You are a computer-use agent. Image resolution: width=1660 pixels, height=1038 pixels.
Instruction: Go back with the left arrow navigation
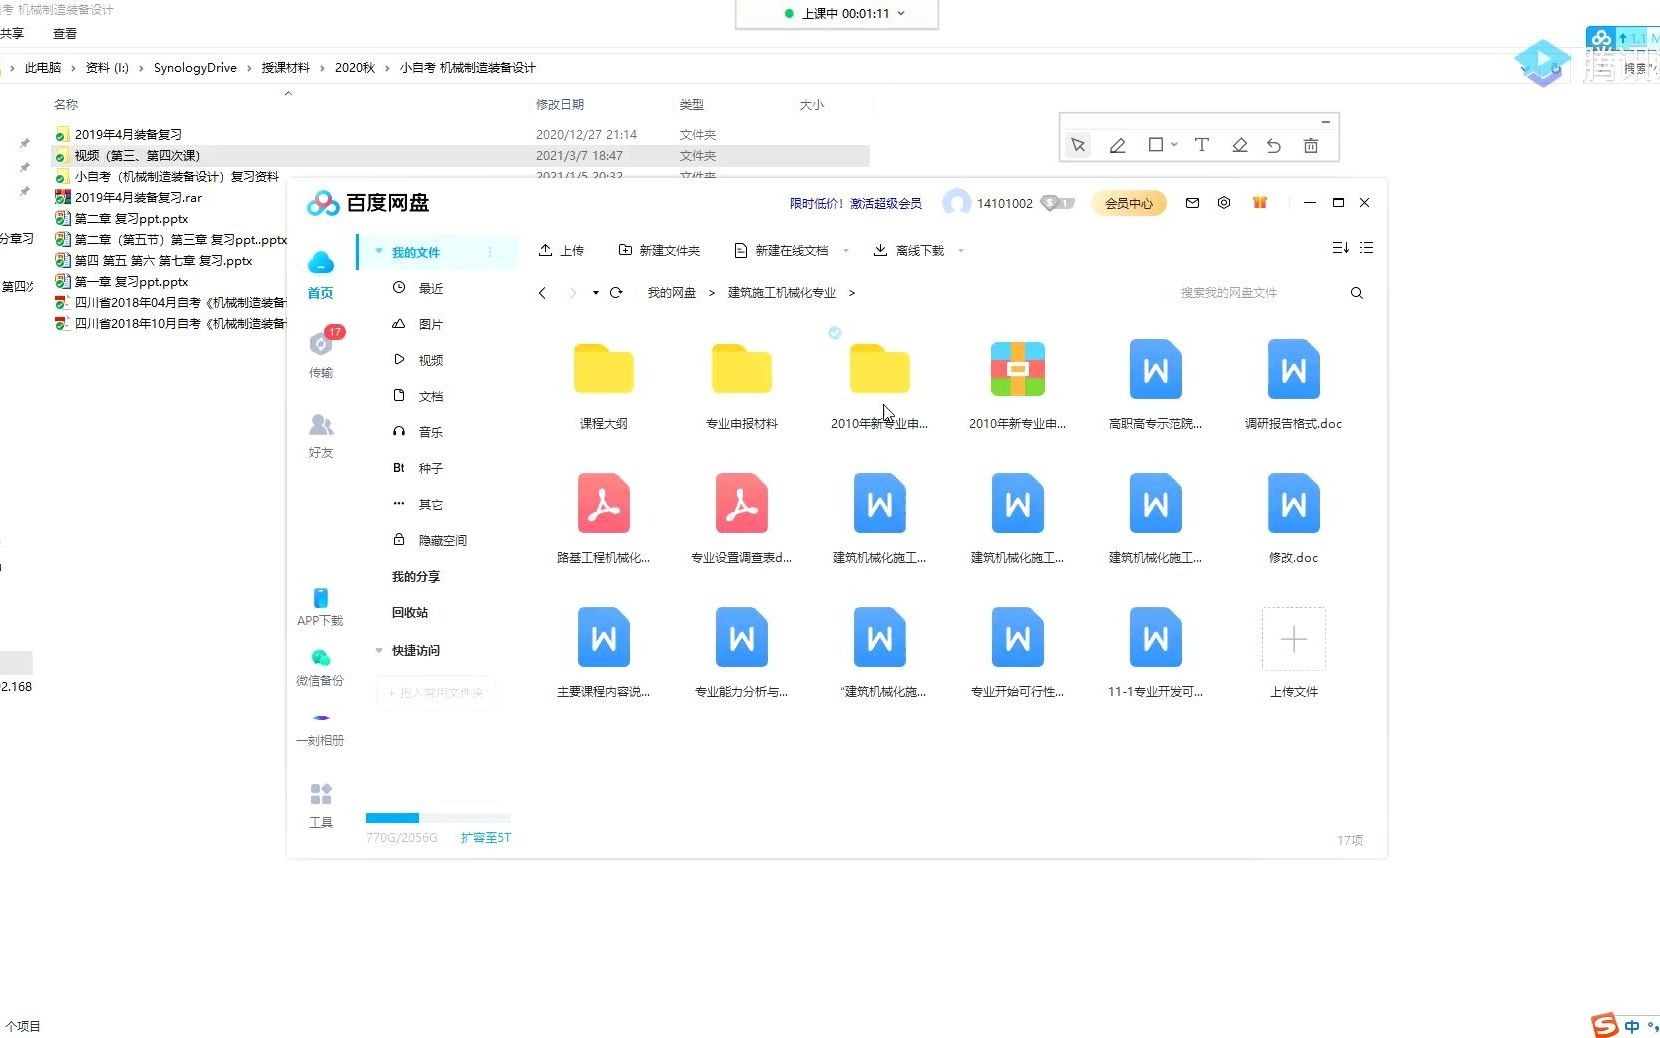click(542, 293)
